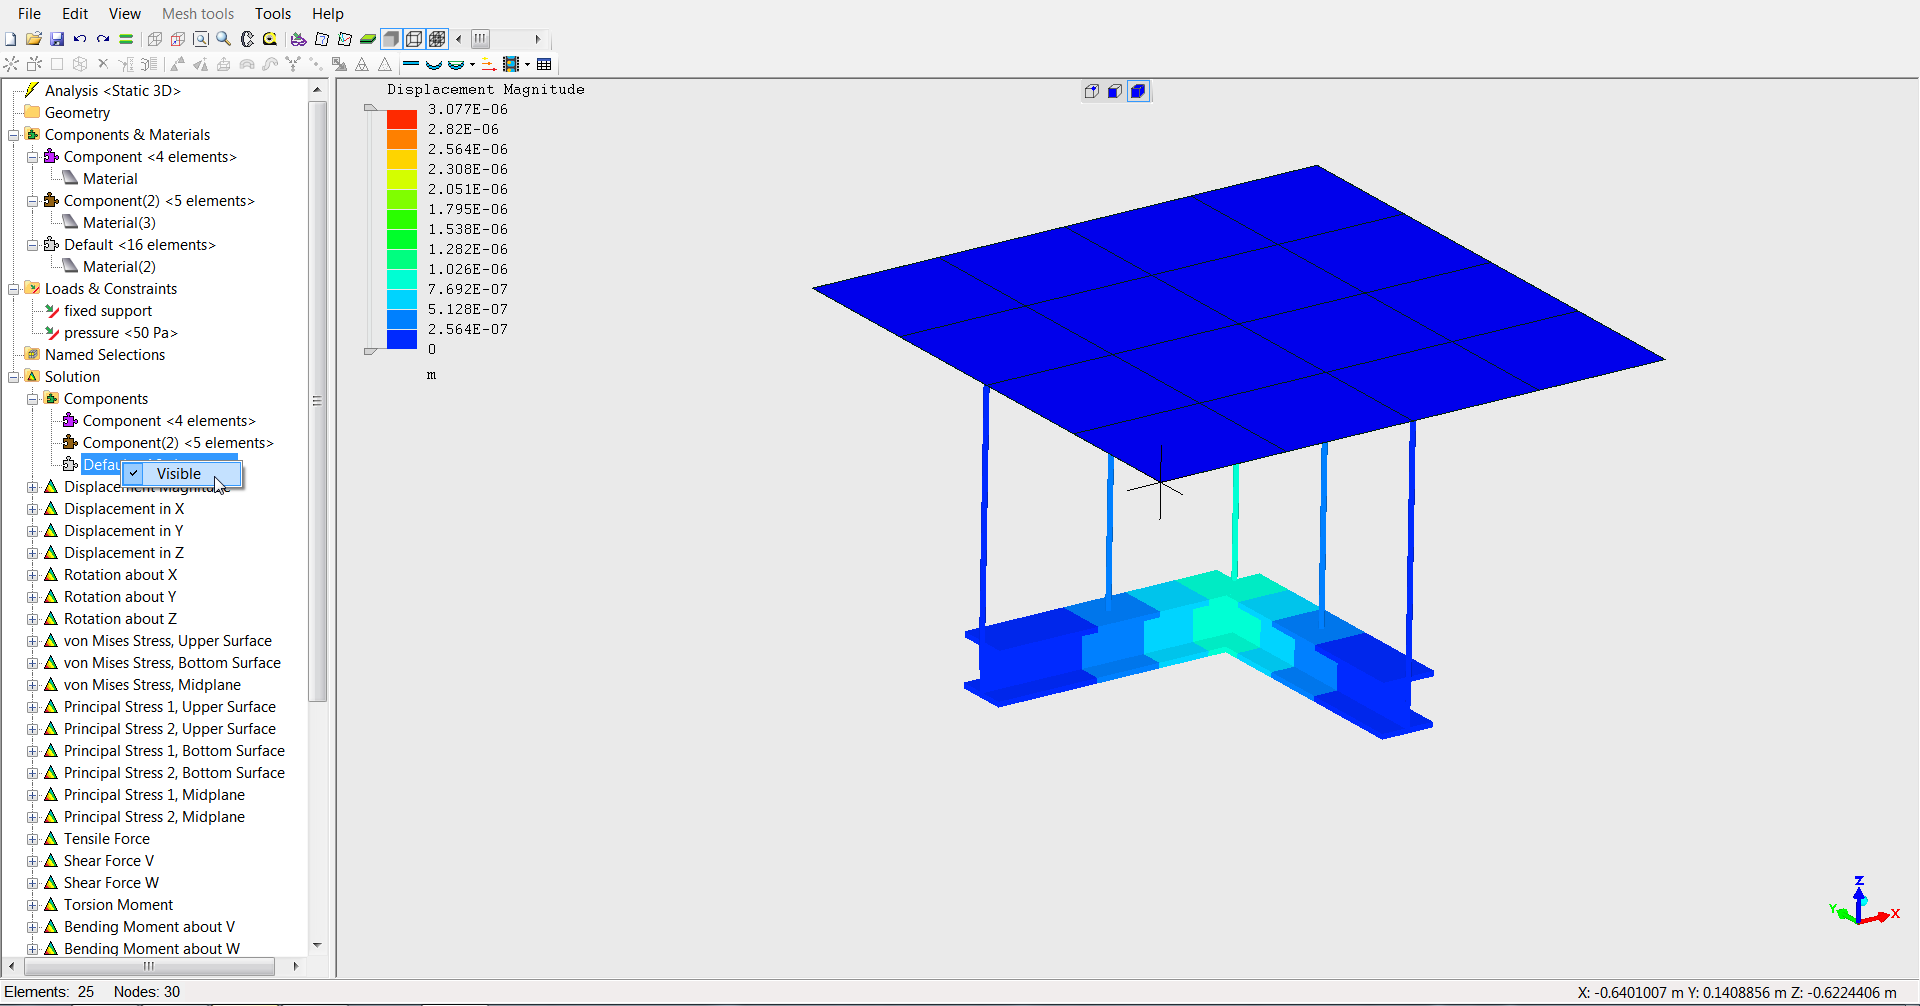Toggle shaded solid view mode
1920x1006 pixels.
(391, 39)
